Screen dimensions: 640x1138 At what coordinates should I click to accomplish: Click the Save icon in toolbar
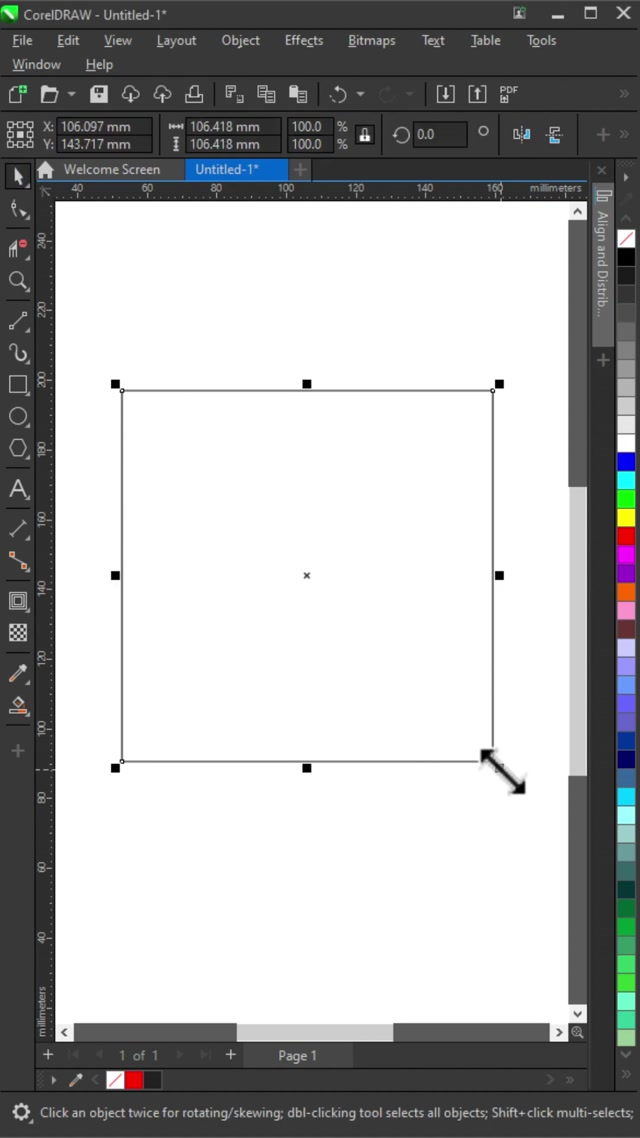click(x=99, y=94)
